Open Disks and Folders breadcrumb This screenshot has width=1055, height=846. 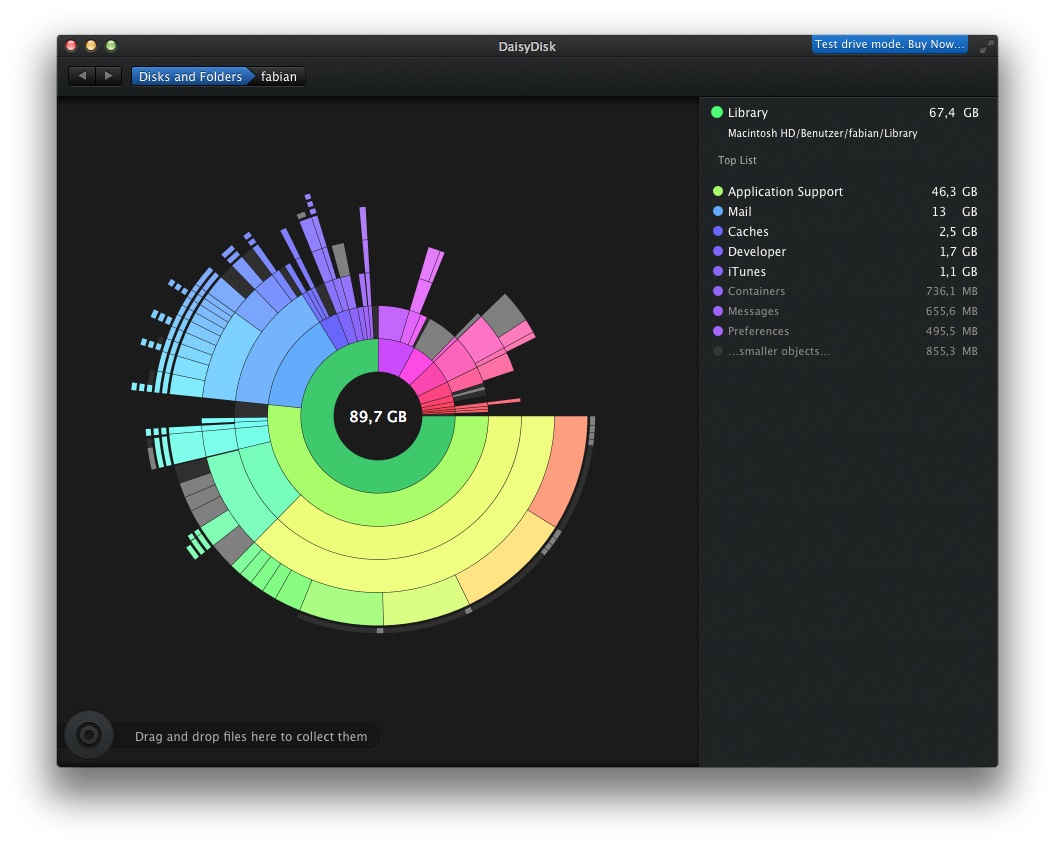pyautogui.click(x=190, y=76)
